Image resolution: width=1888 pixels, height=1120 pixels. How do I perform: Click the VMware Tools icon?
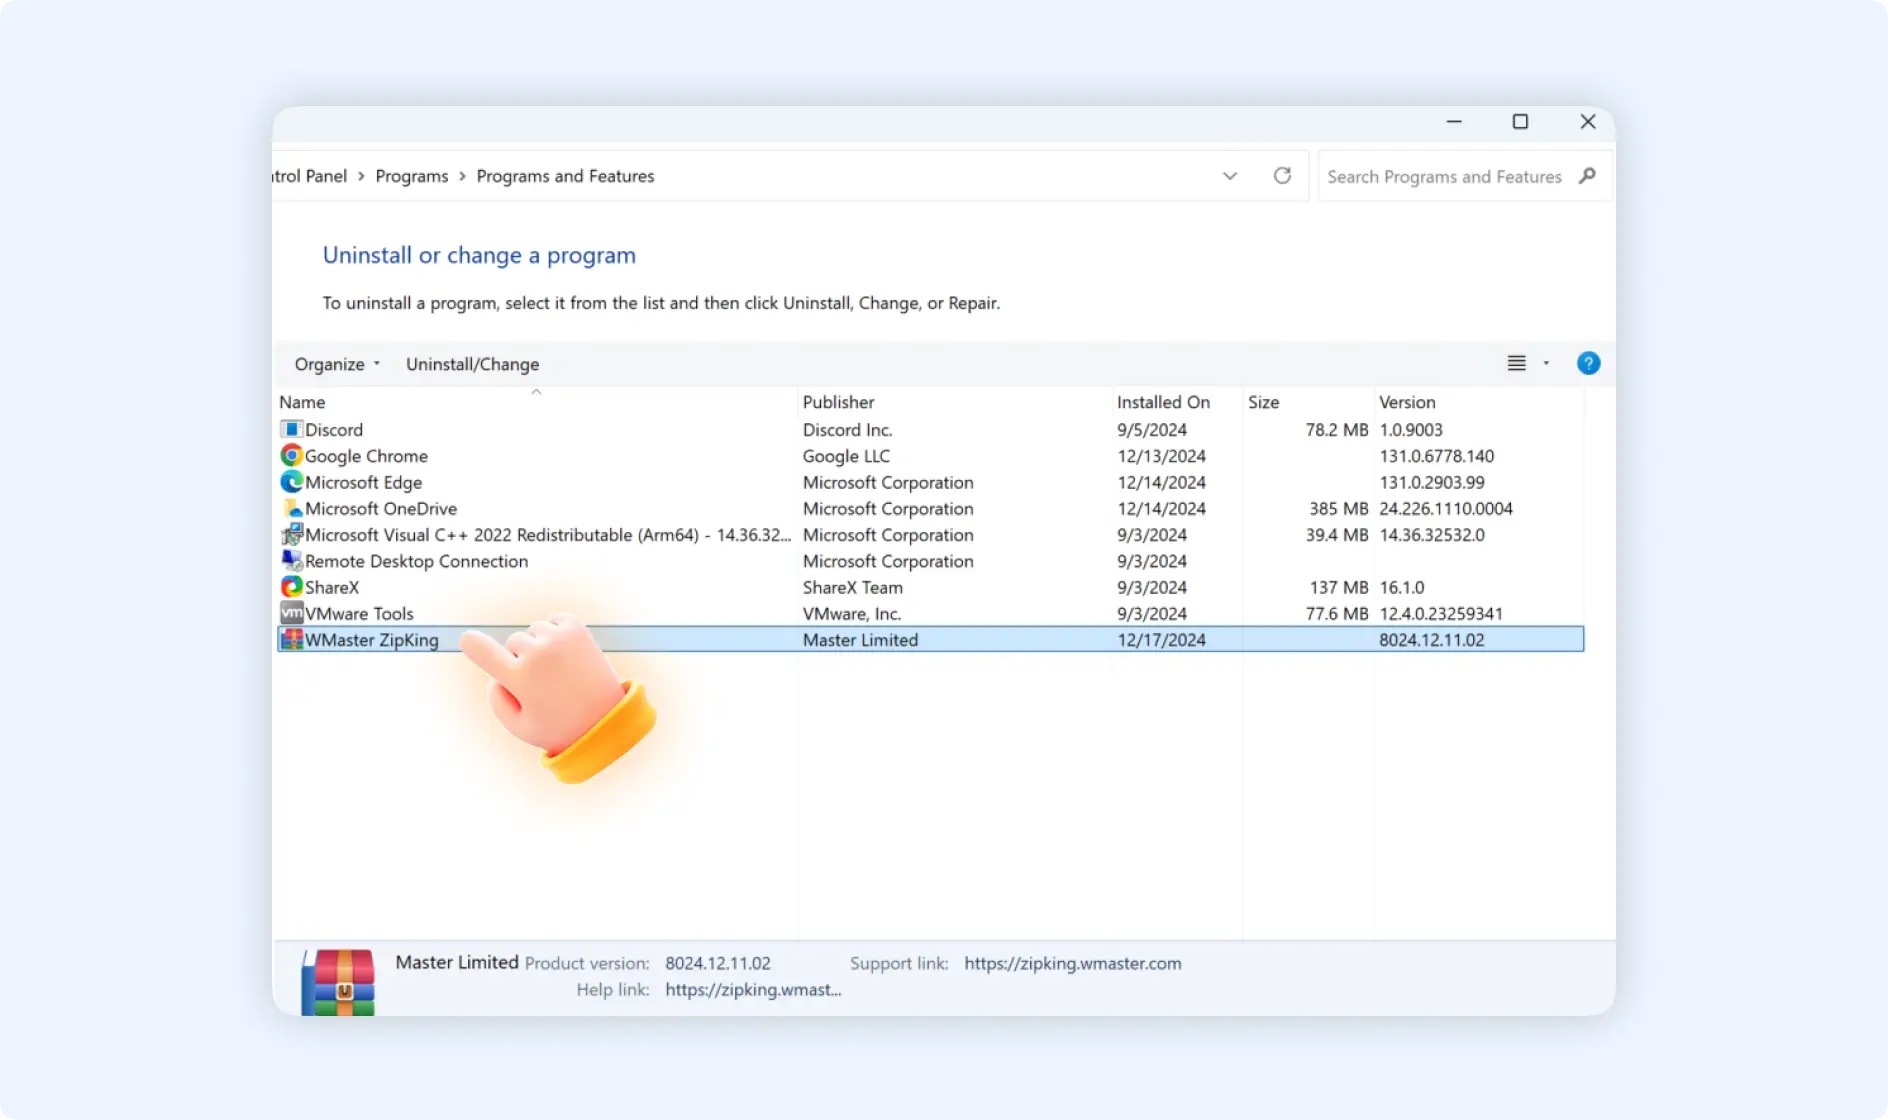[x=291, y=613]
